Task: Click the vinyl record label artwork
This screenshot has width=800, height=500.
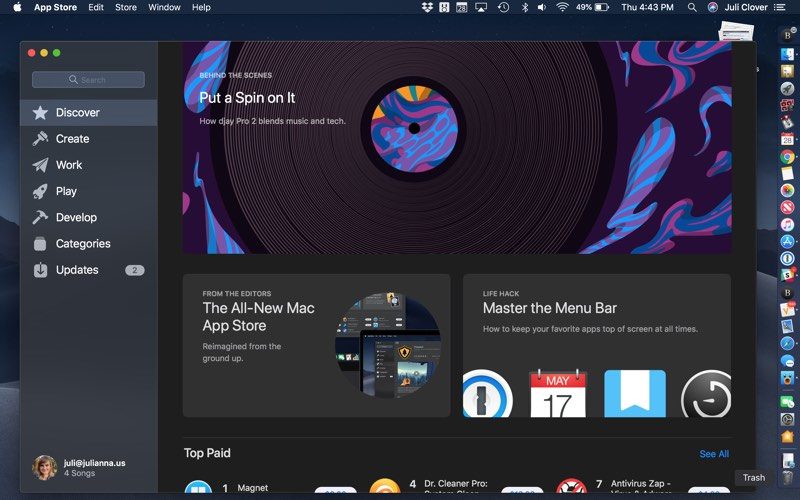Action: [x=414, y=129]
